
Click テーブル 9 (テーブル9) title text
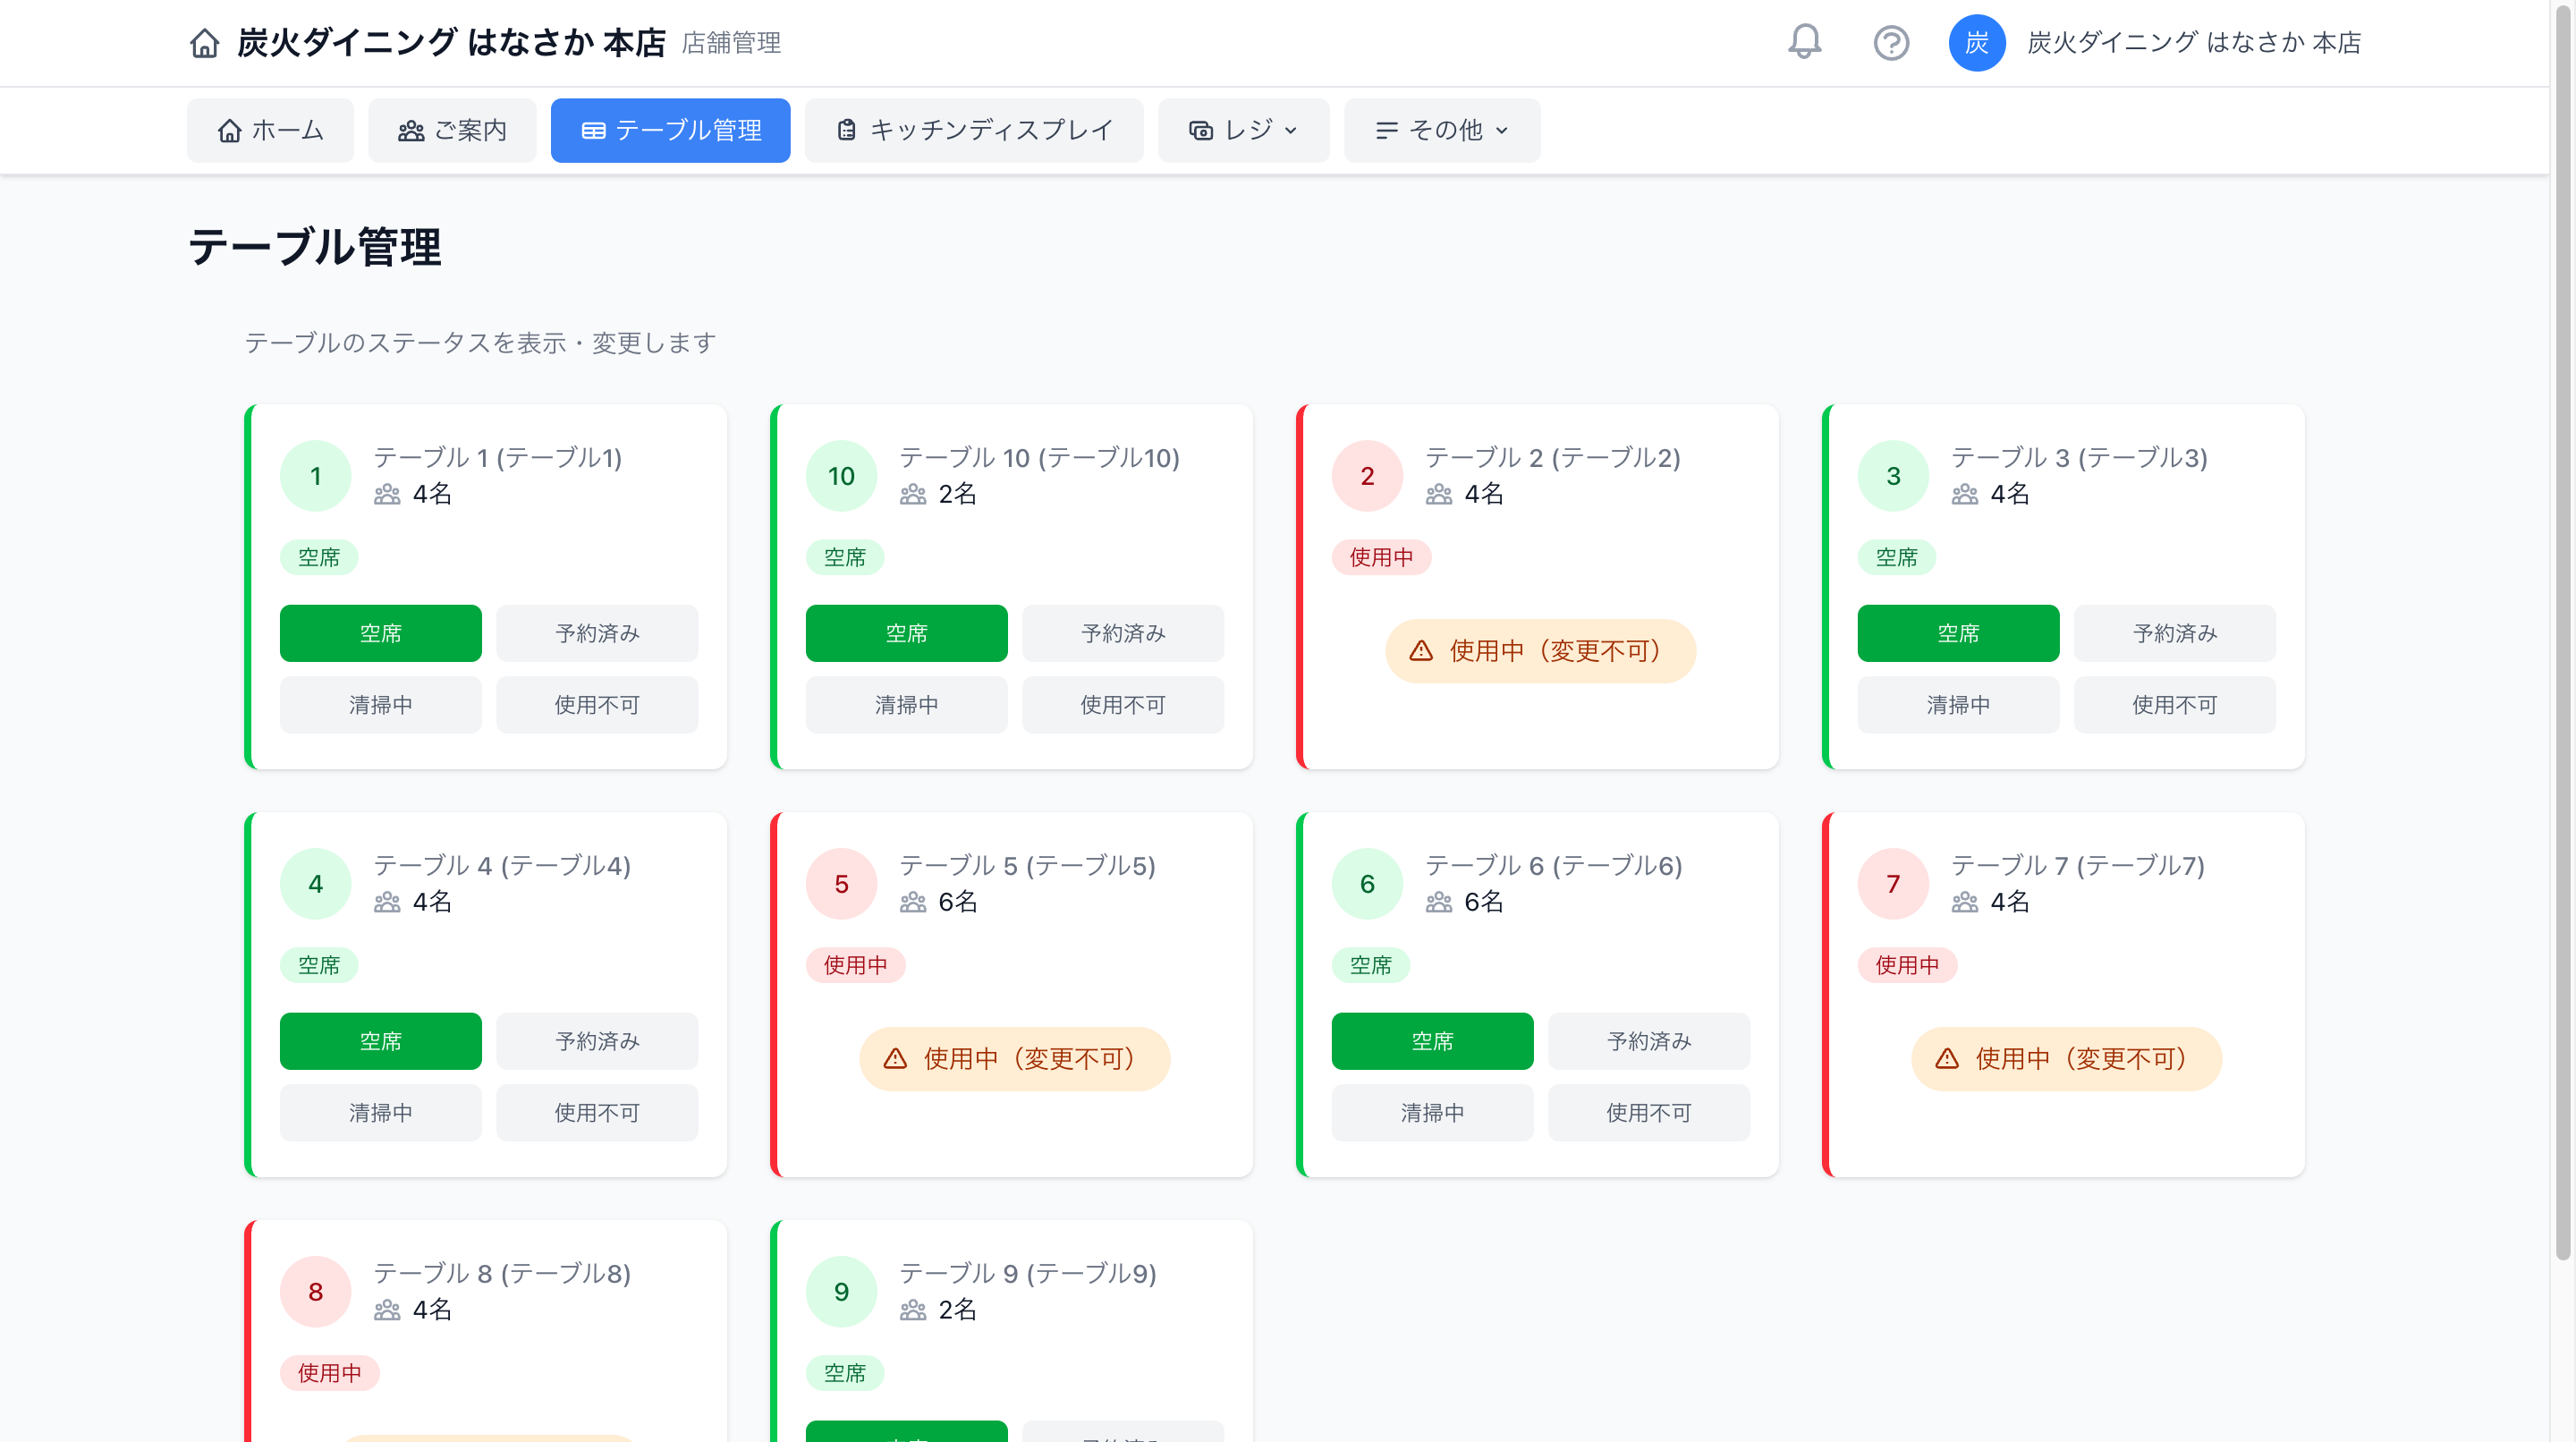click(x=1027, y=1273)
